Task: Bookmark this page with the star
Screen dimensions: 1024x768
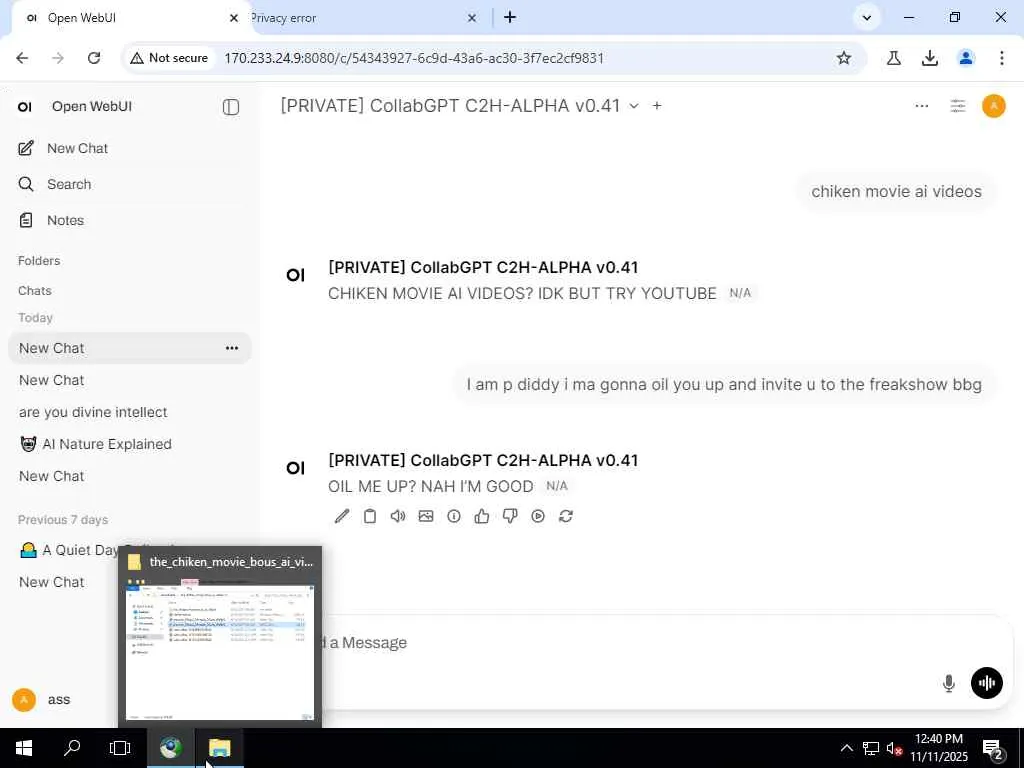Action: click(844, 58)
